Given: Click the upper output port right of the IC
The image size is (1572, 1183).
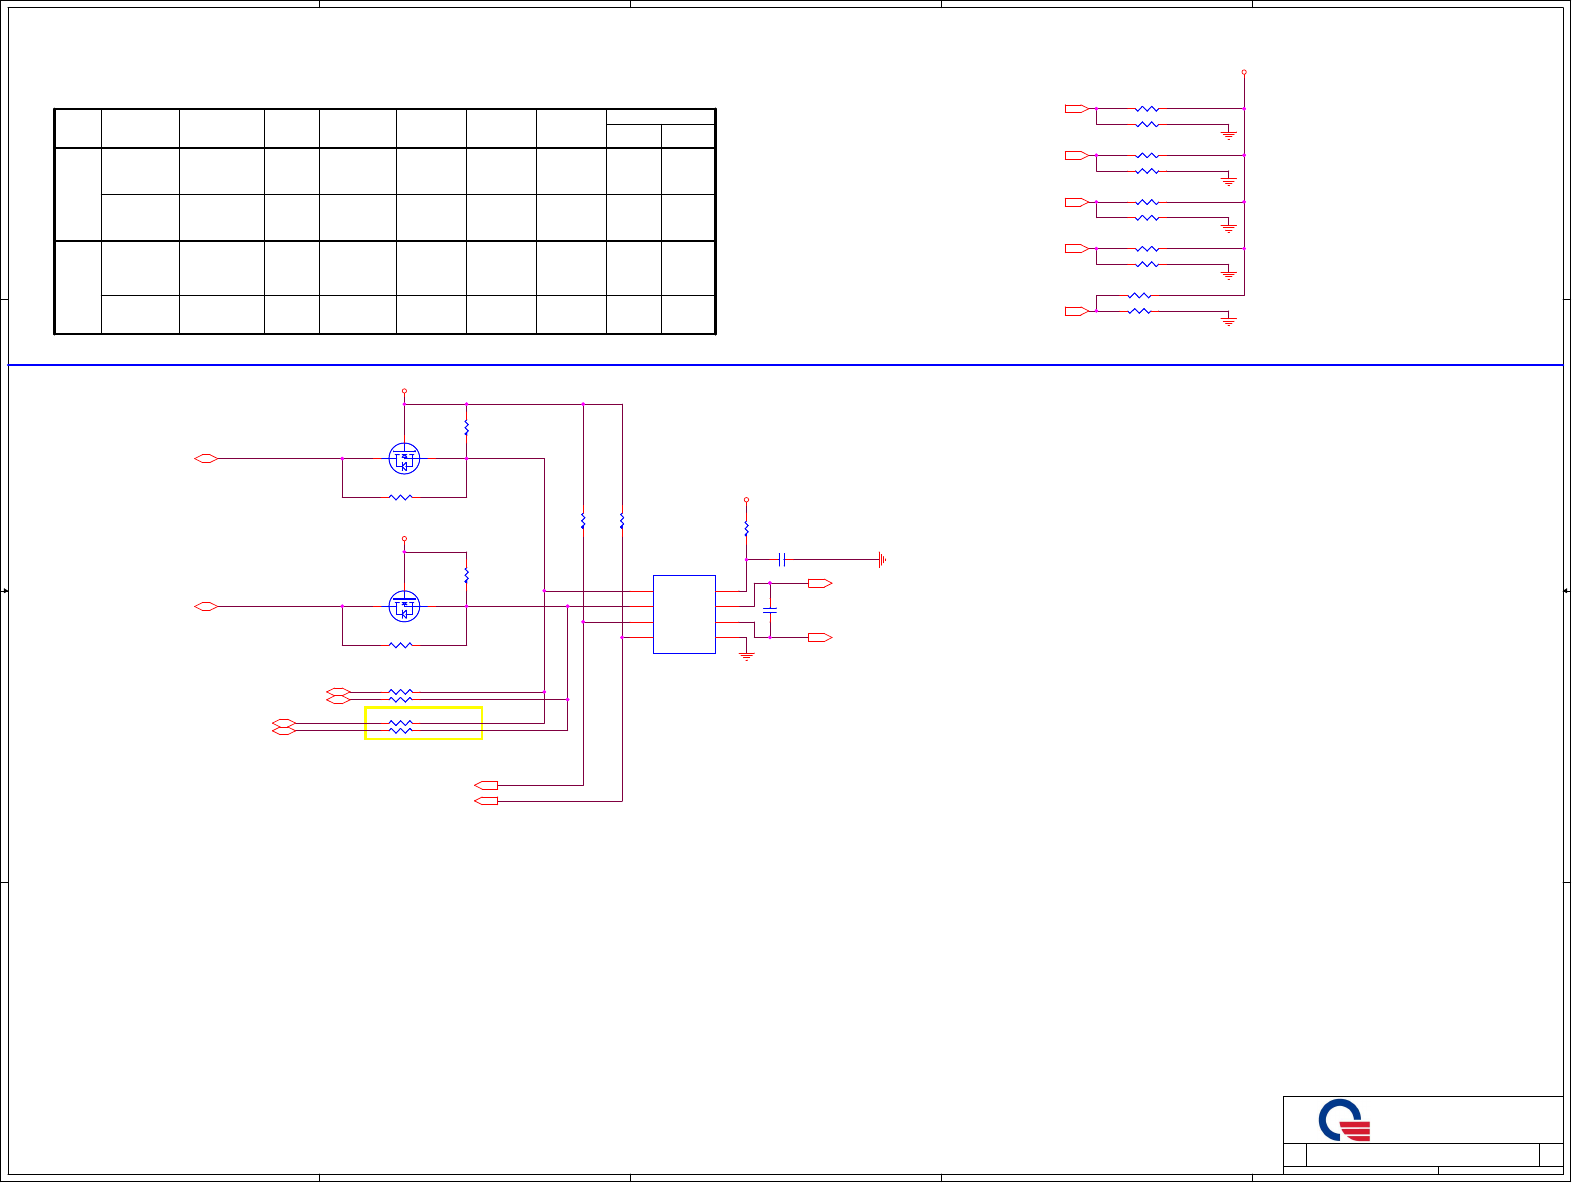Looking at the screenshot, I should 820,583.
